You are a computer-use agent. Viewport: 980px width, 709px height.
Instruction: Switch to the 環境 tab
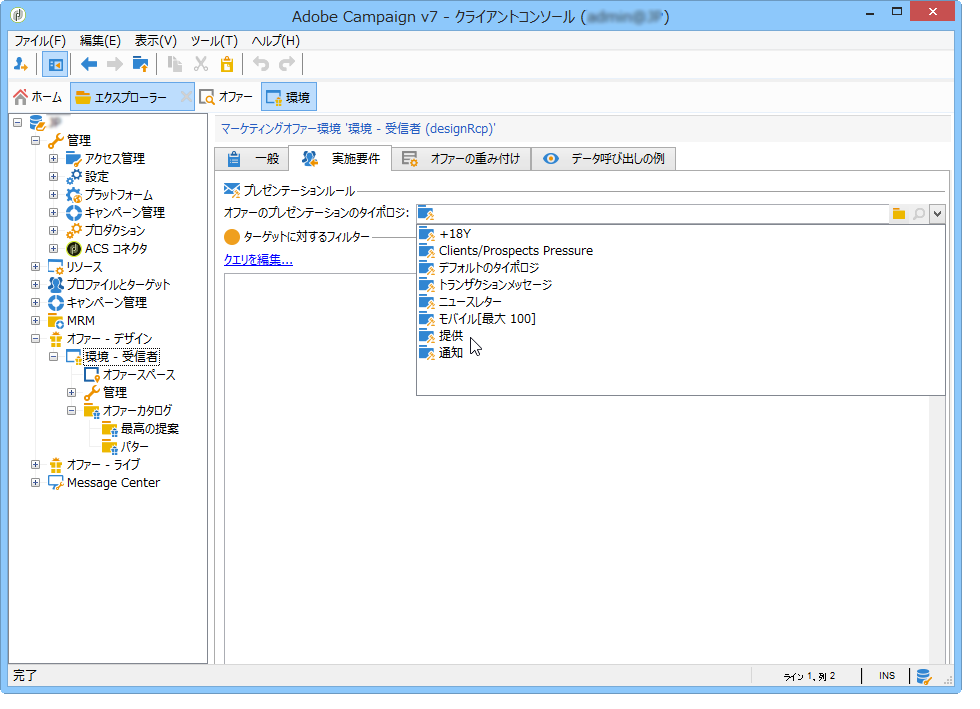point(289,97)
